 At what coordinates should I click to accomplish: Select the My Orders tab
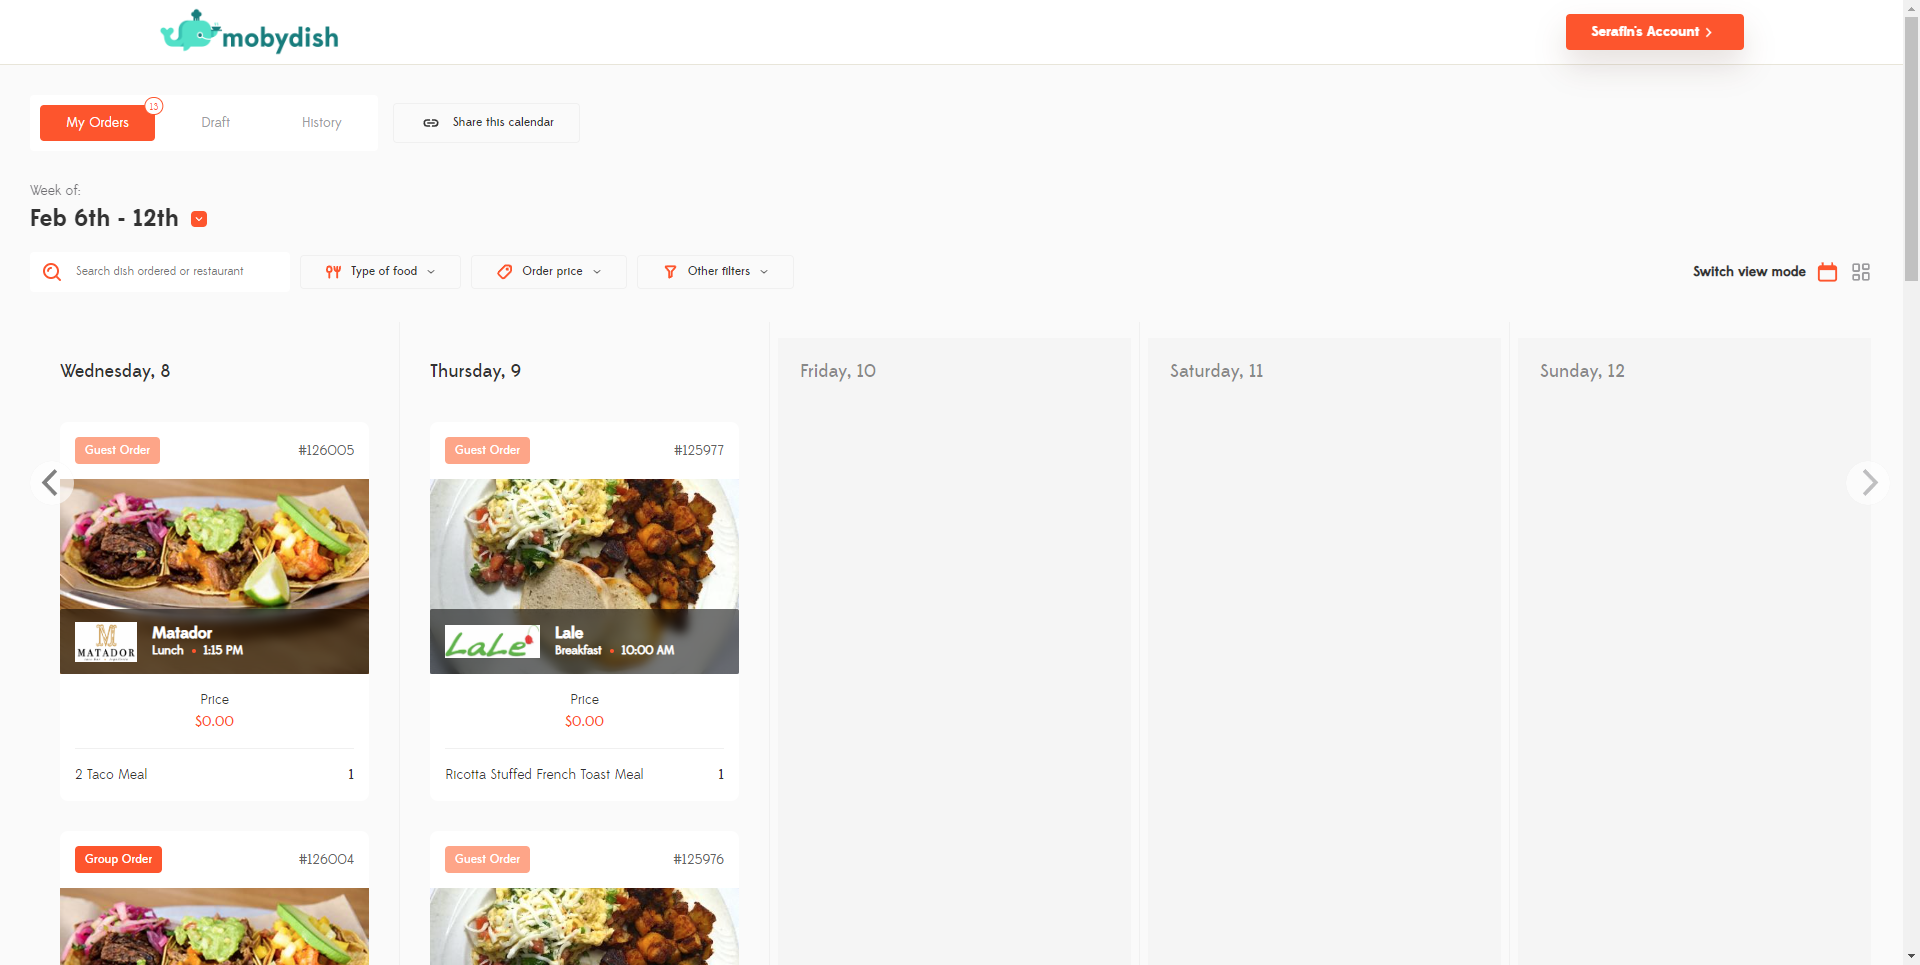pyautogui.click(x=97, y=122)
